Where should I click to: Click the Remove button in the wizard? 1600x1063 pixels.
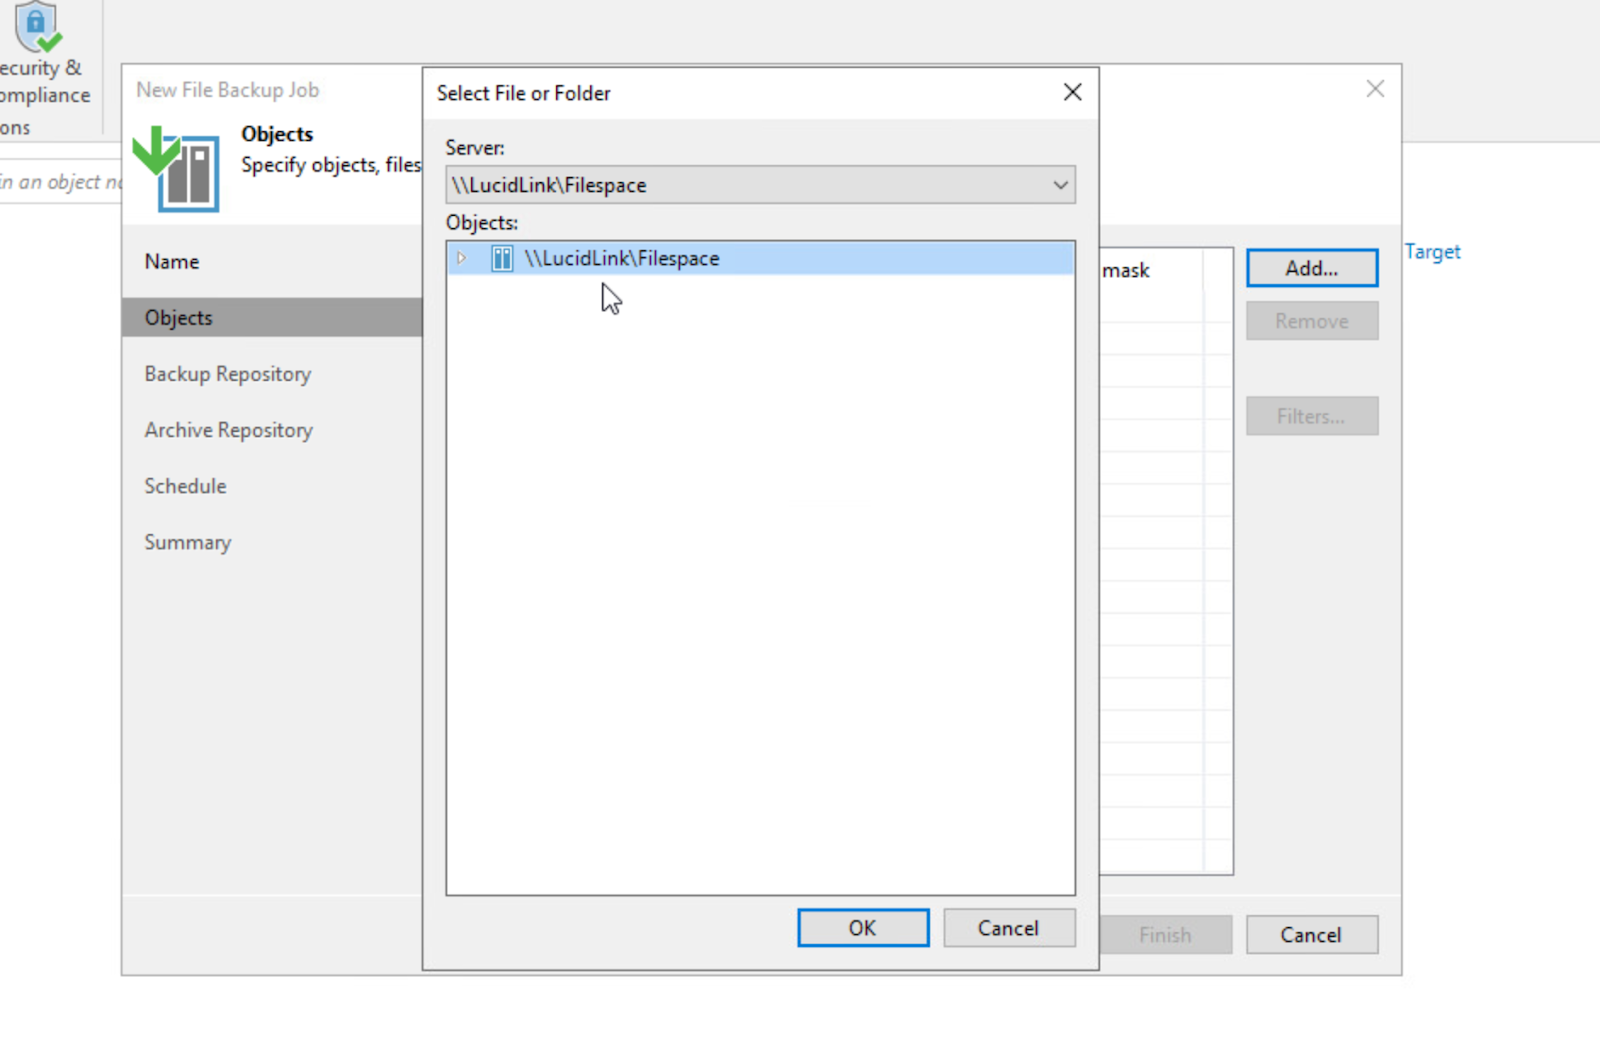[1312, 321]
